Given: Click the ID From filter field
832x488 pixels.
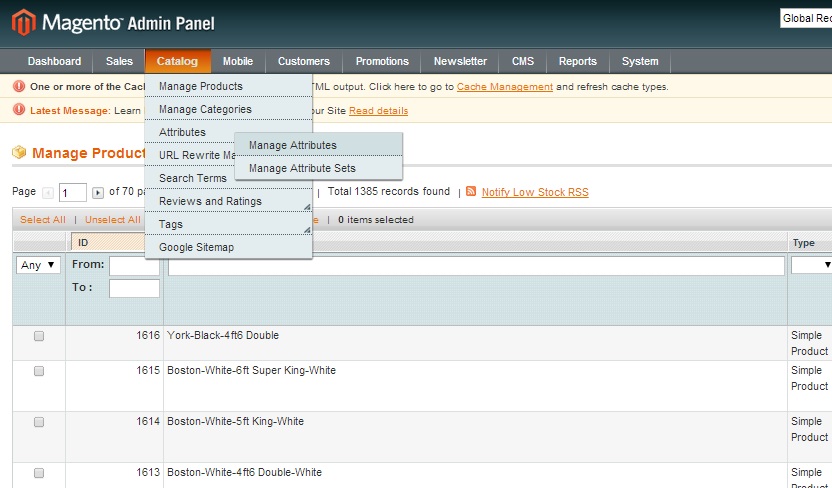Looking at the screenshot, I should 134,266.
